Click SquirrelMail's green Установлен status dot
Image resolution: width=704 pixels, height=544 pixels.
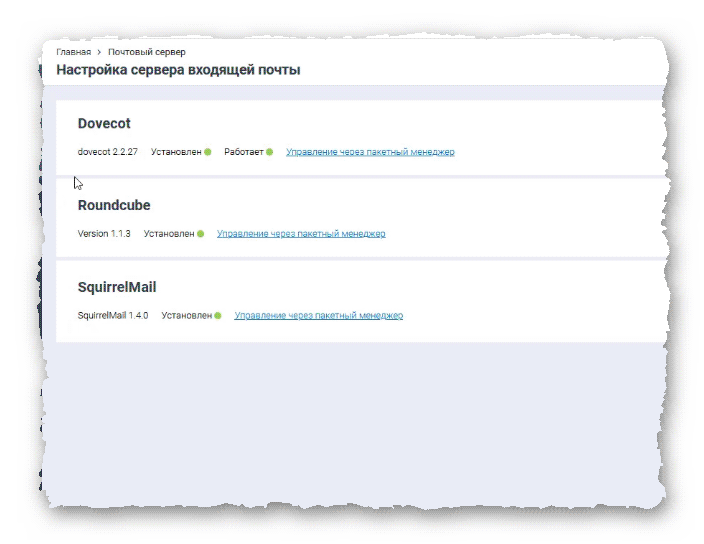coord(218,316)
